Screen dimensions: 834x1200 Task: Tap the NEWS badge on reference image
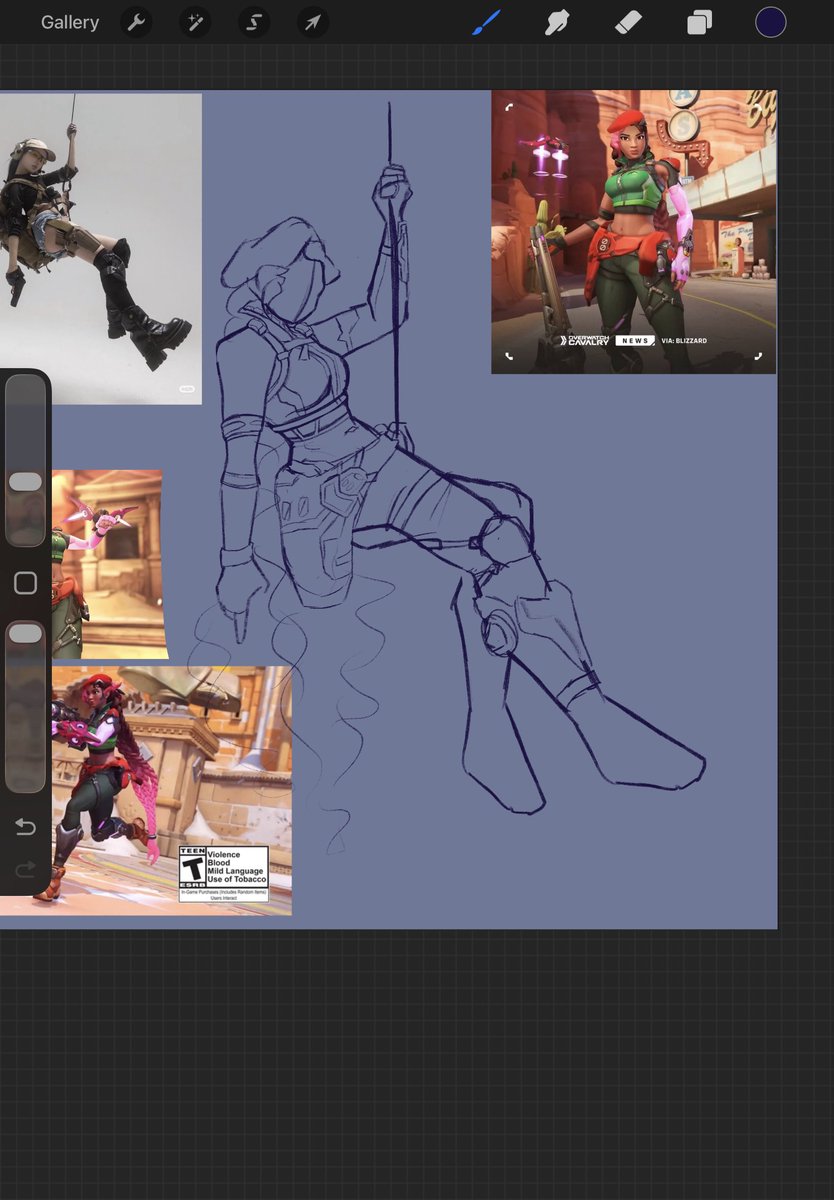634,341
